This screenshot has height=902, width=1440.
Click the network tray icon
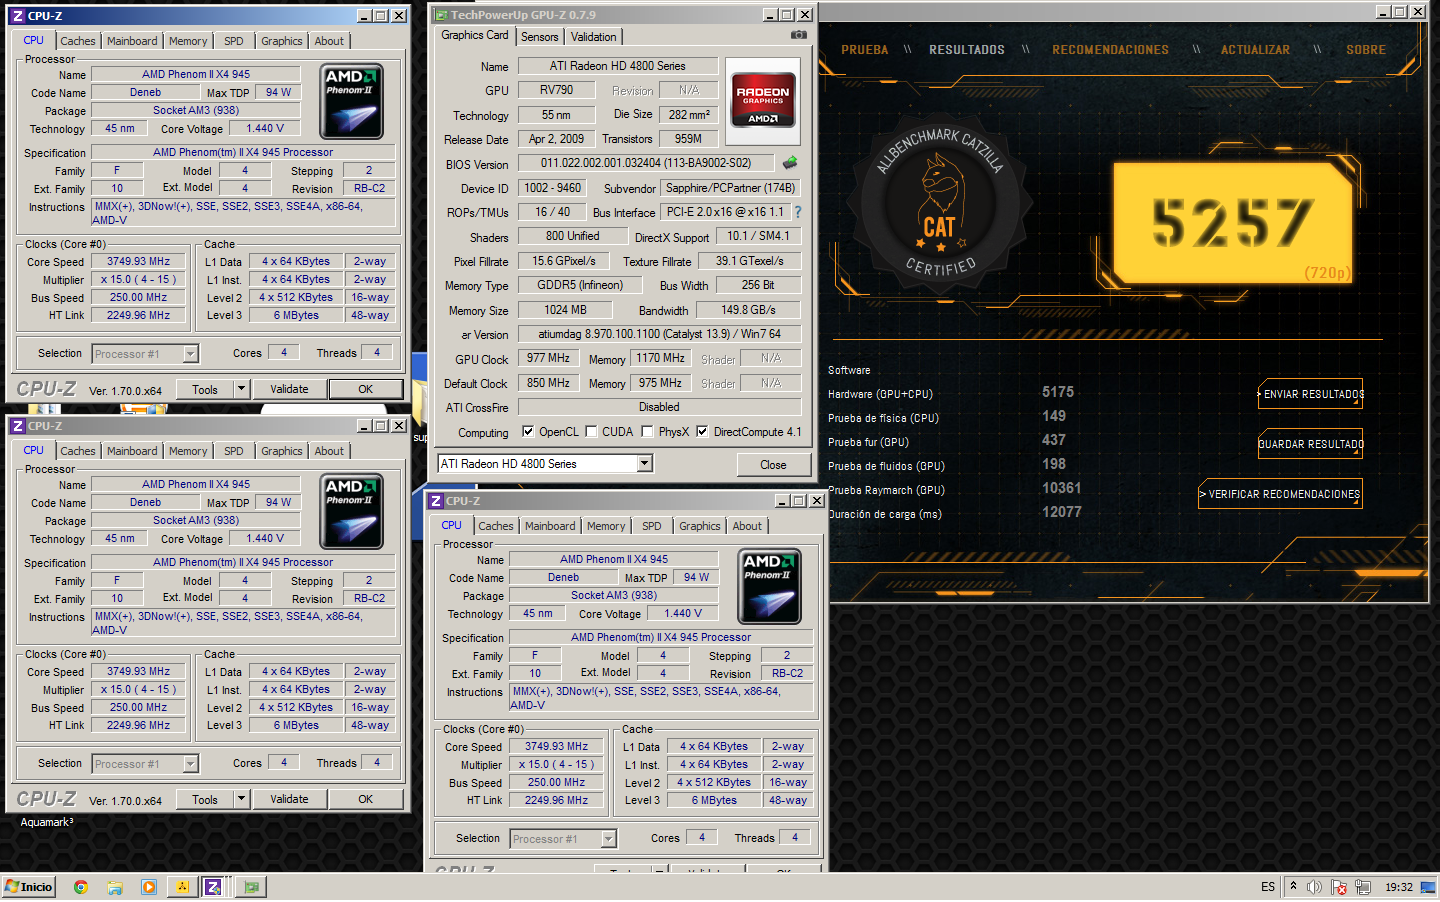click(x=1363, y=887)
